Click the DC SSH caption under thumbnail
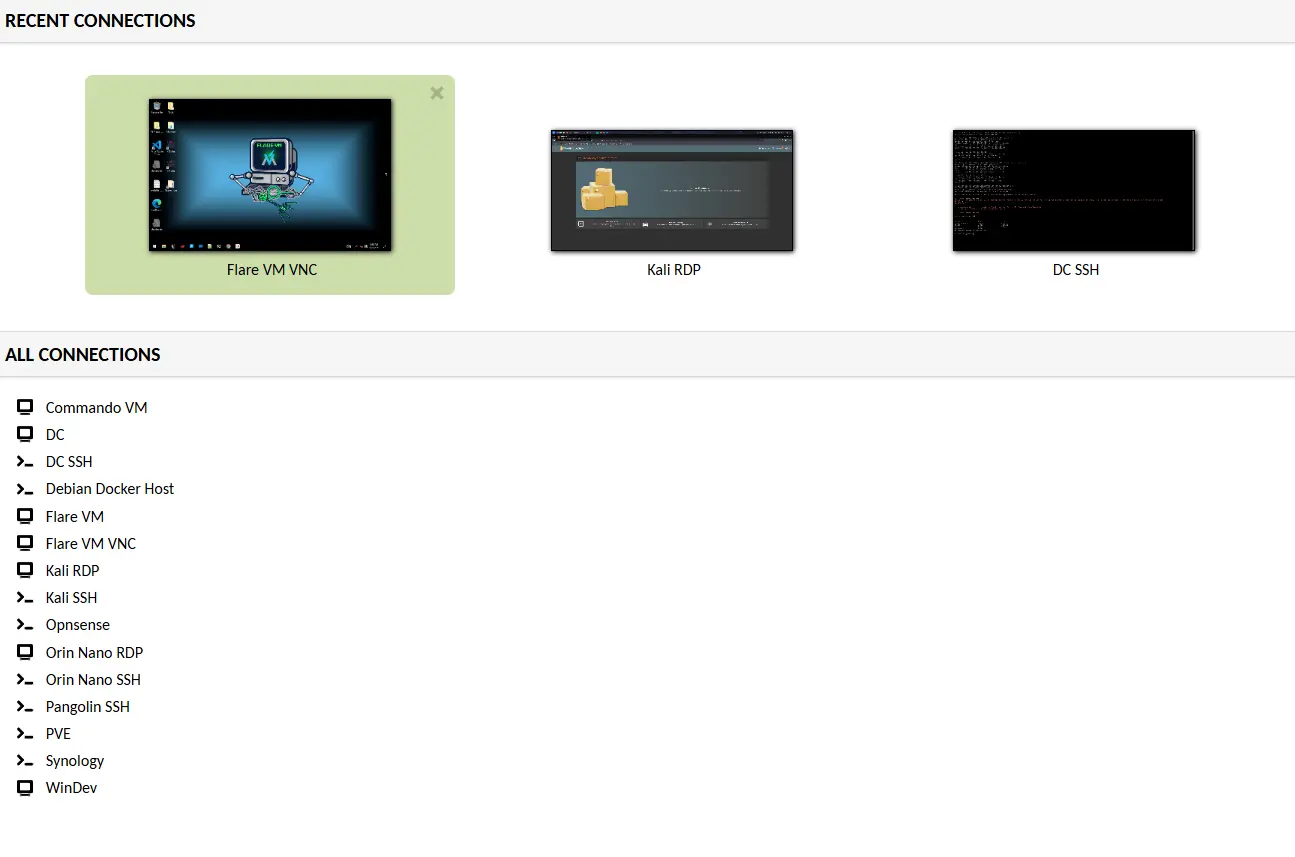The height and width of the screenshot is (857, 1295). [1076, 270]
